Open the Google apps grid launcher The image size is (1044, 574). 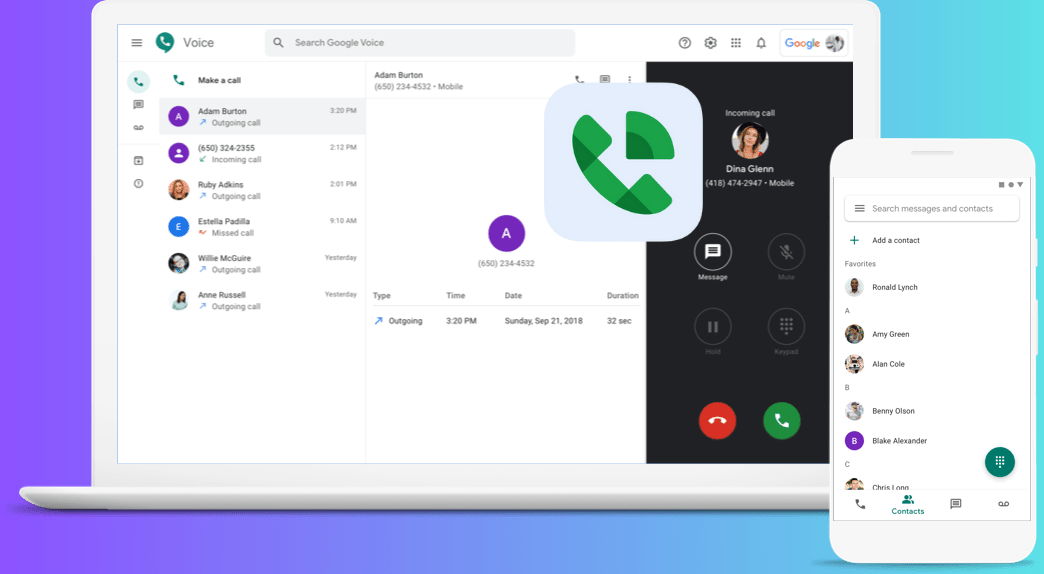[736, 43]
